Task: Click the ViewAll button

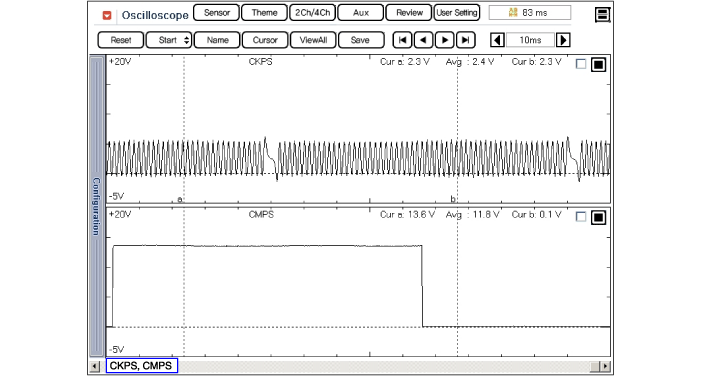Action: [313, 40]
